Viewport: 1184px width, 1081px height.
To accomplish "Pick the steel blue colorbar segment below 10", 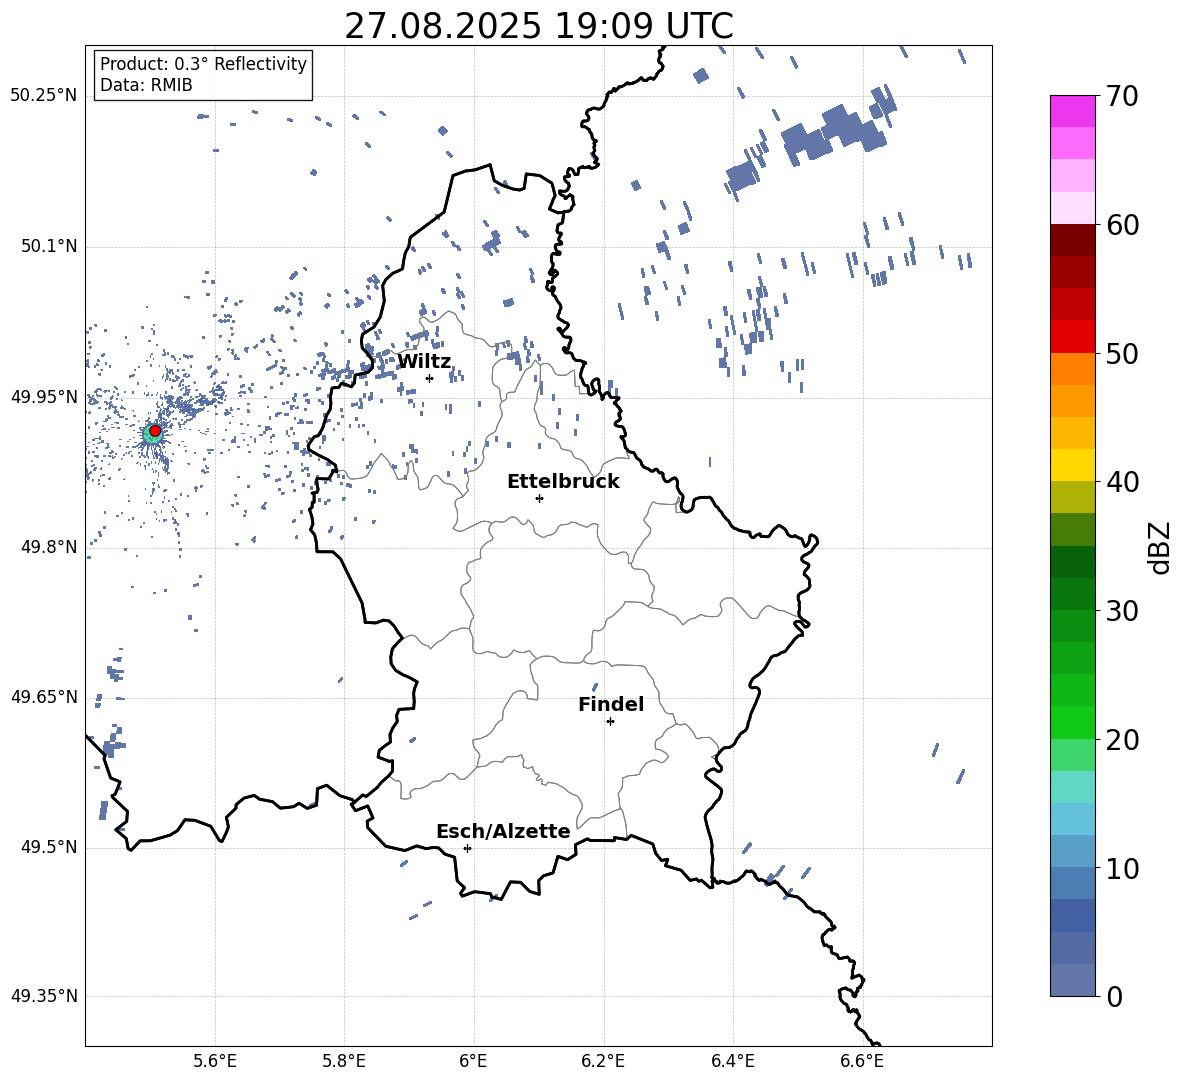I will coord(1073,883).
